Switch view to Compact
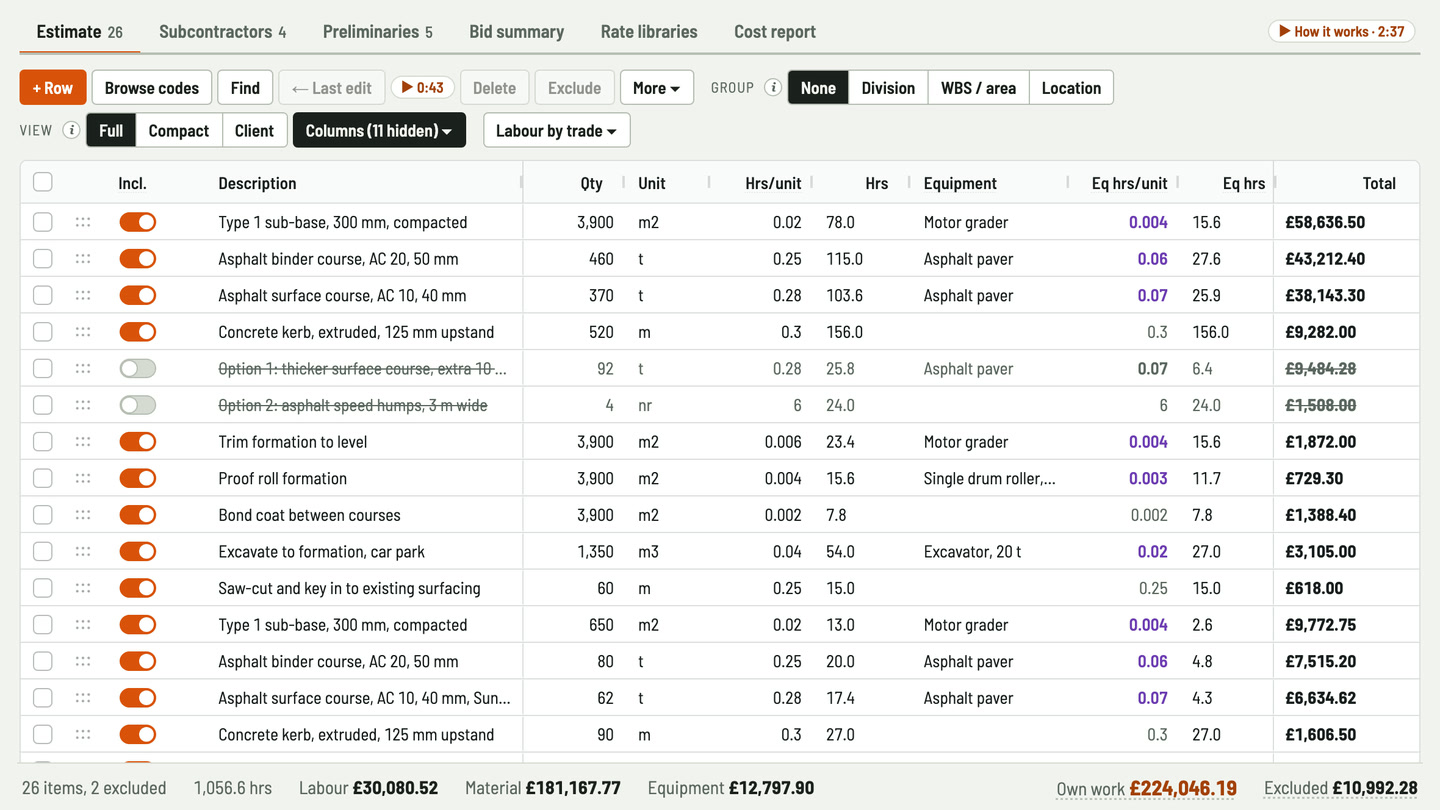 179,131
